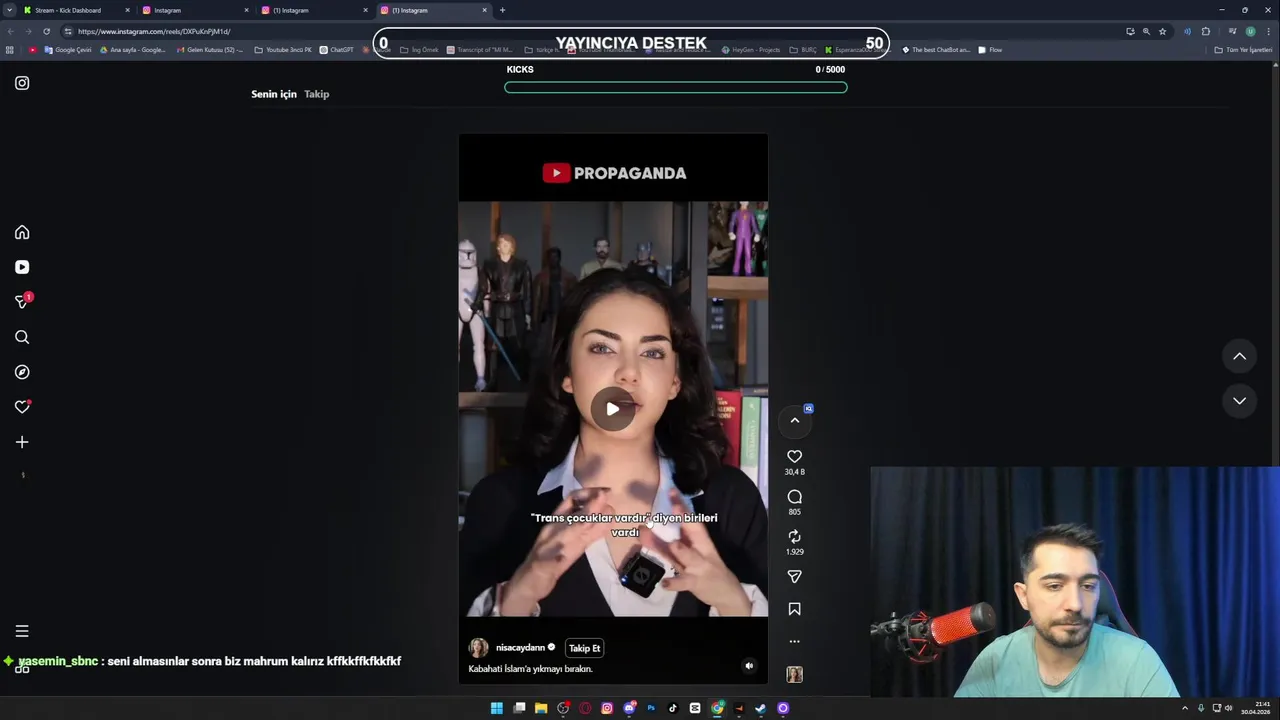Open the HeyGen - Projects bookmark
The height and width of the screenshot is (720, 1280).
750,50
